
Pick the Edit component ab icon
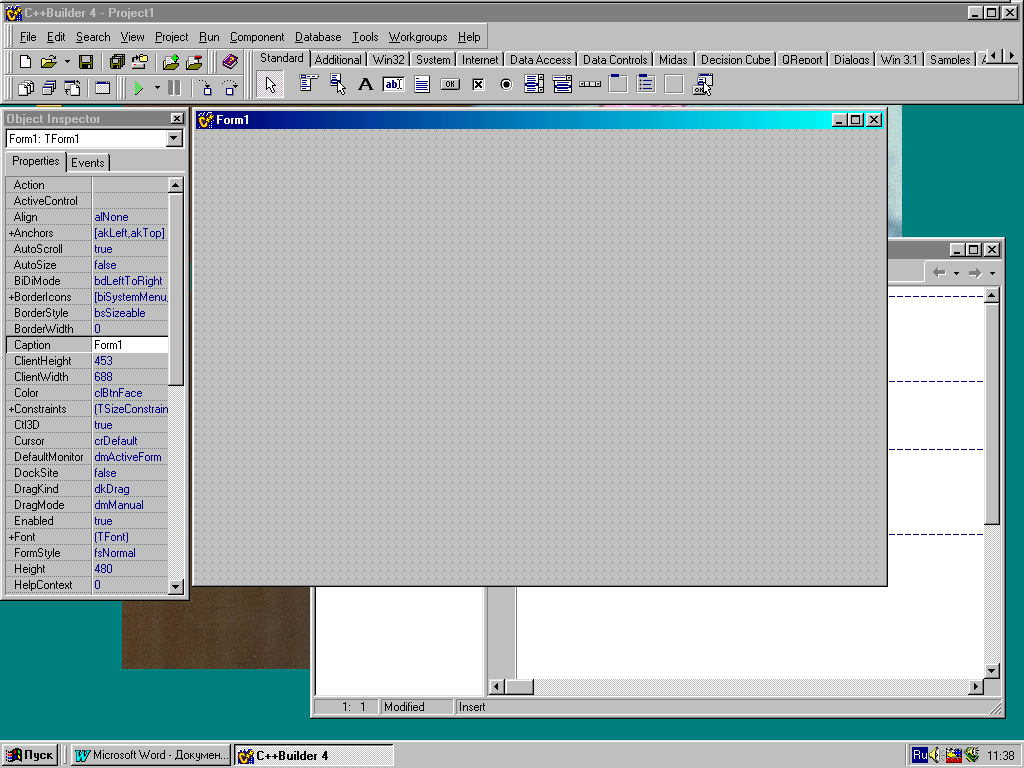coord(393,84)
